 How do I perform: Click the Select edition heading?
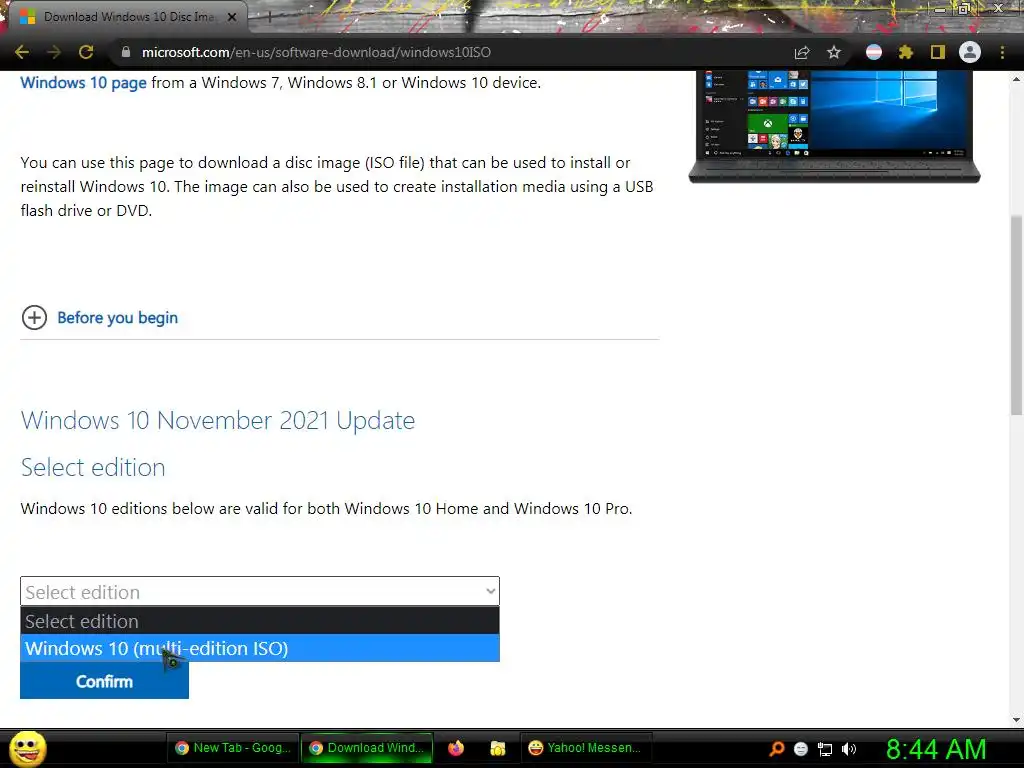[93, 468]
